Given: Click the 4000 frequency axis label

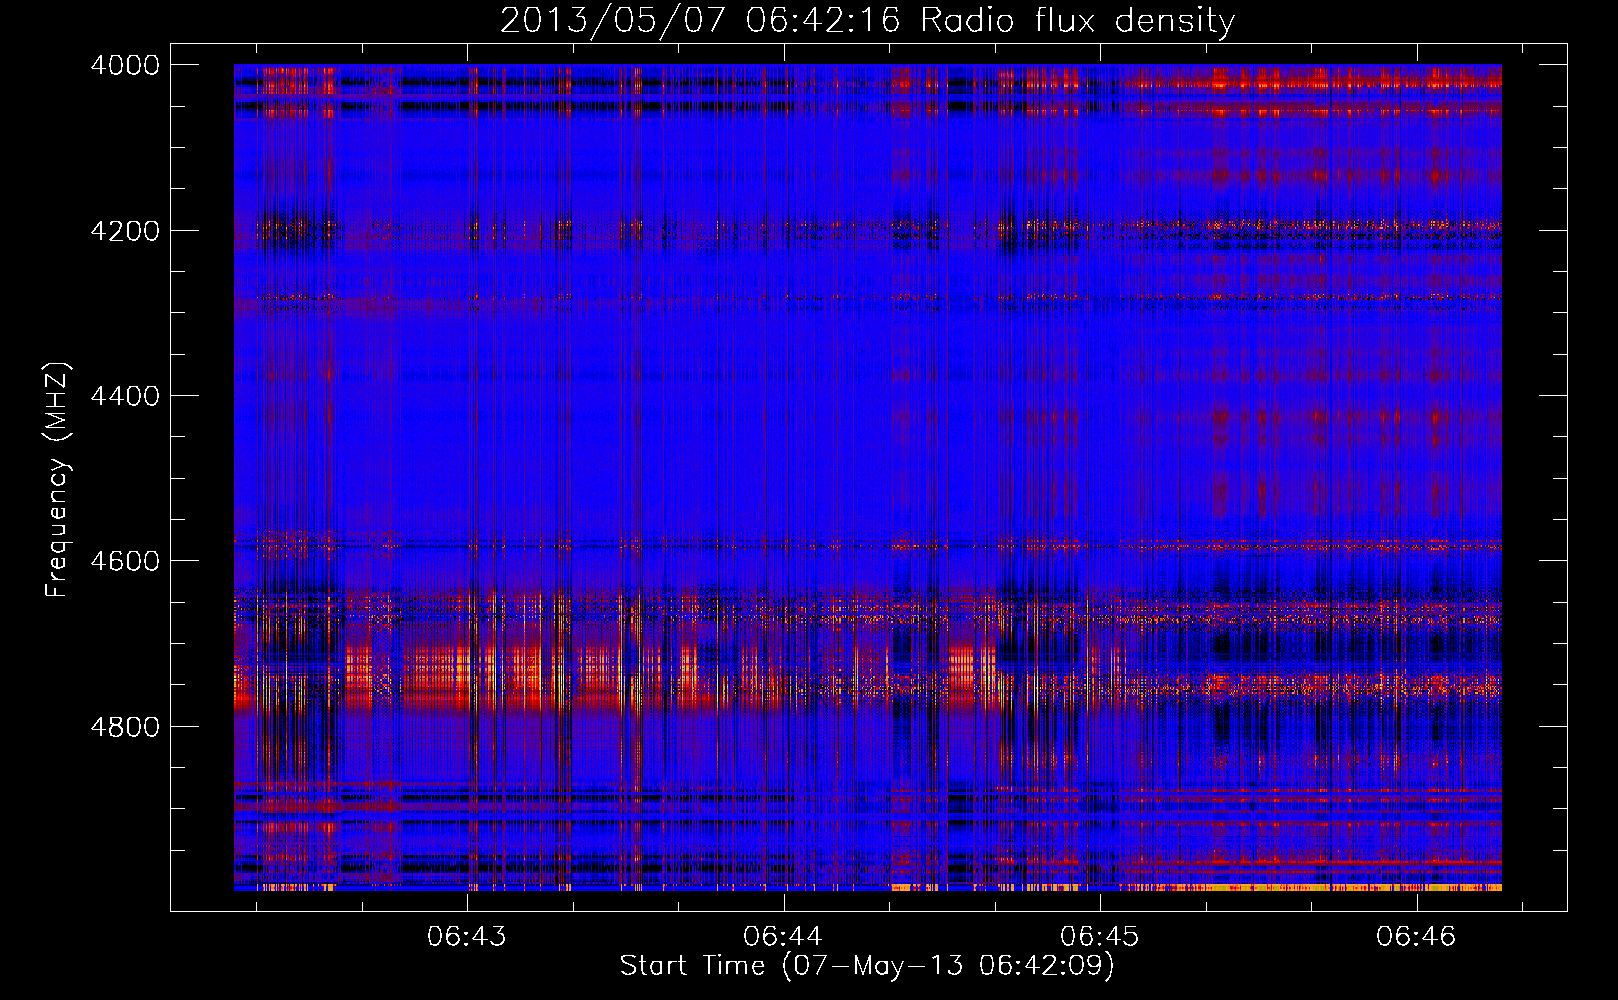Looking at the screenshot, I should pos(125,65).
